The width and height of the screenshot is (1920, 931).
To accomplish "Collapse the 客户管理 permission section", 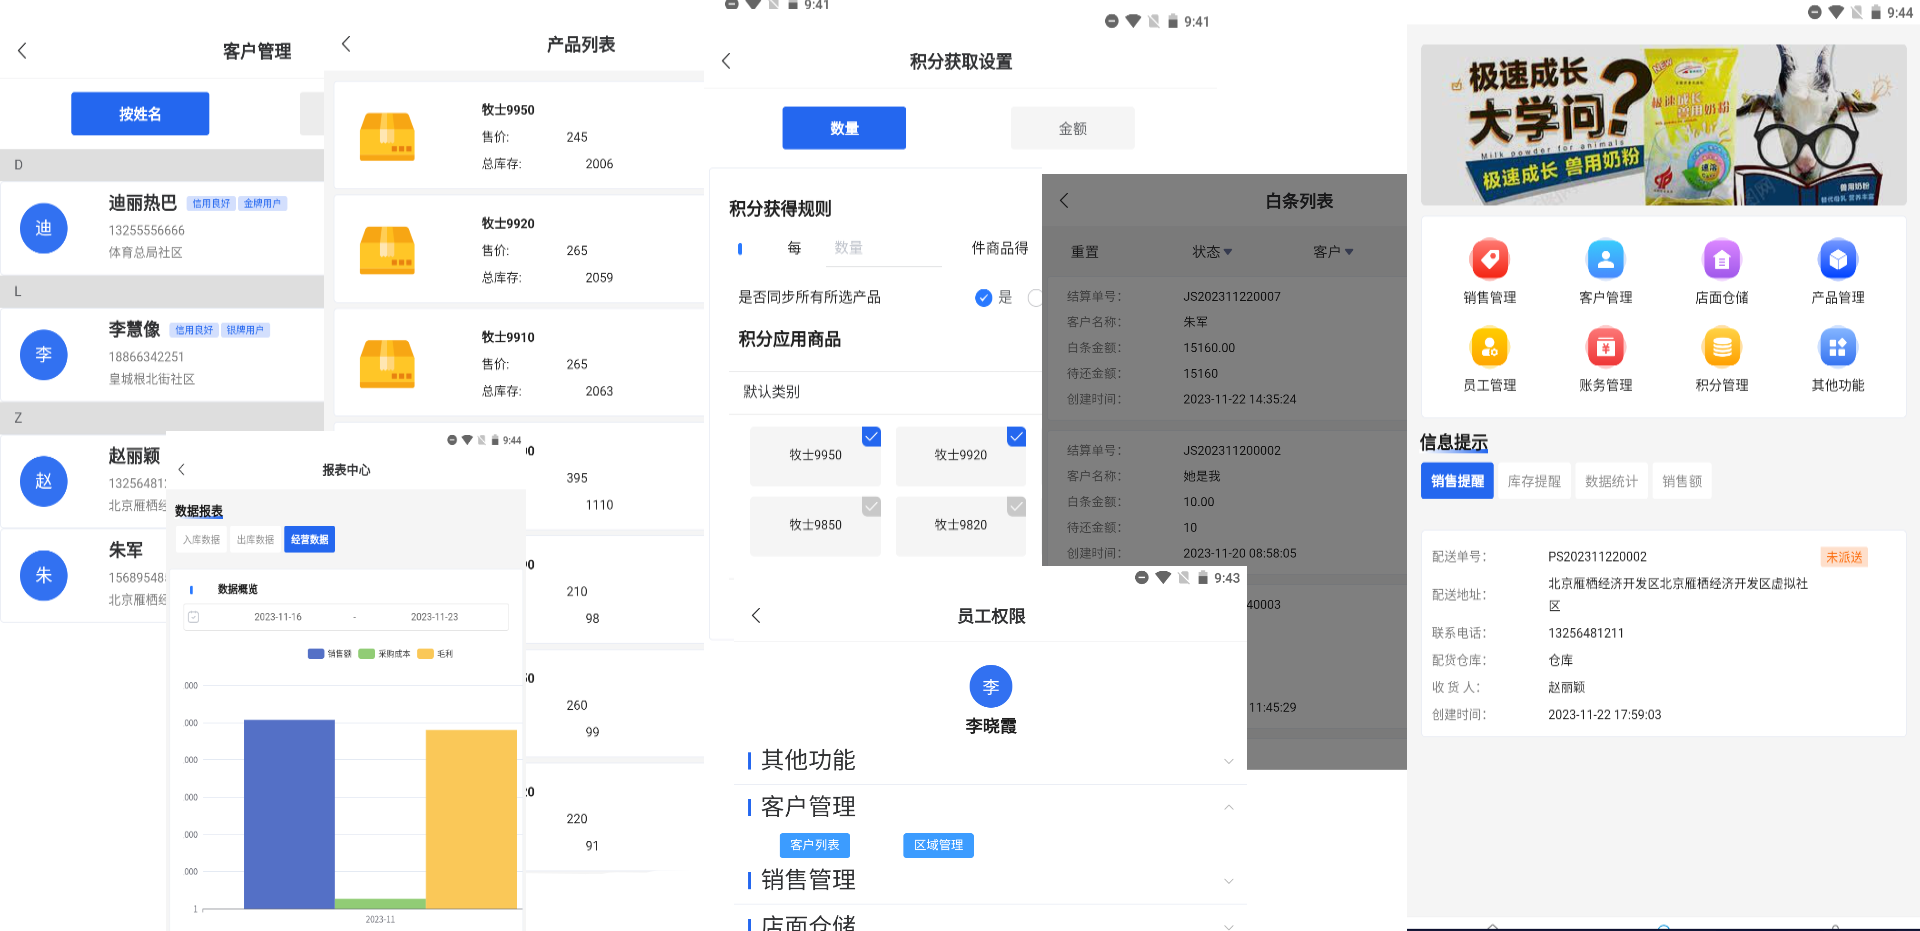I will click(1228, 808).
